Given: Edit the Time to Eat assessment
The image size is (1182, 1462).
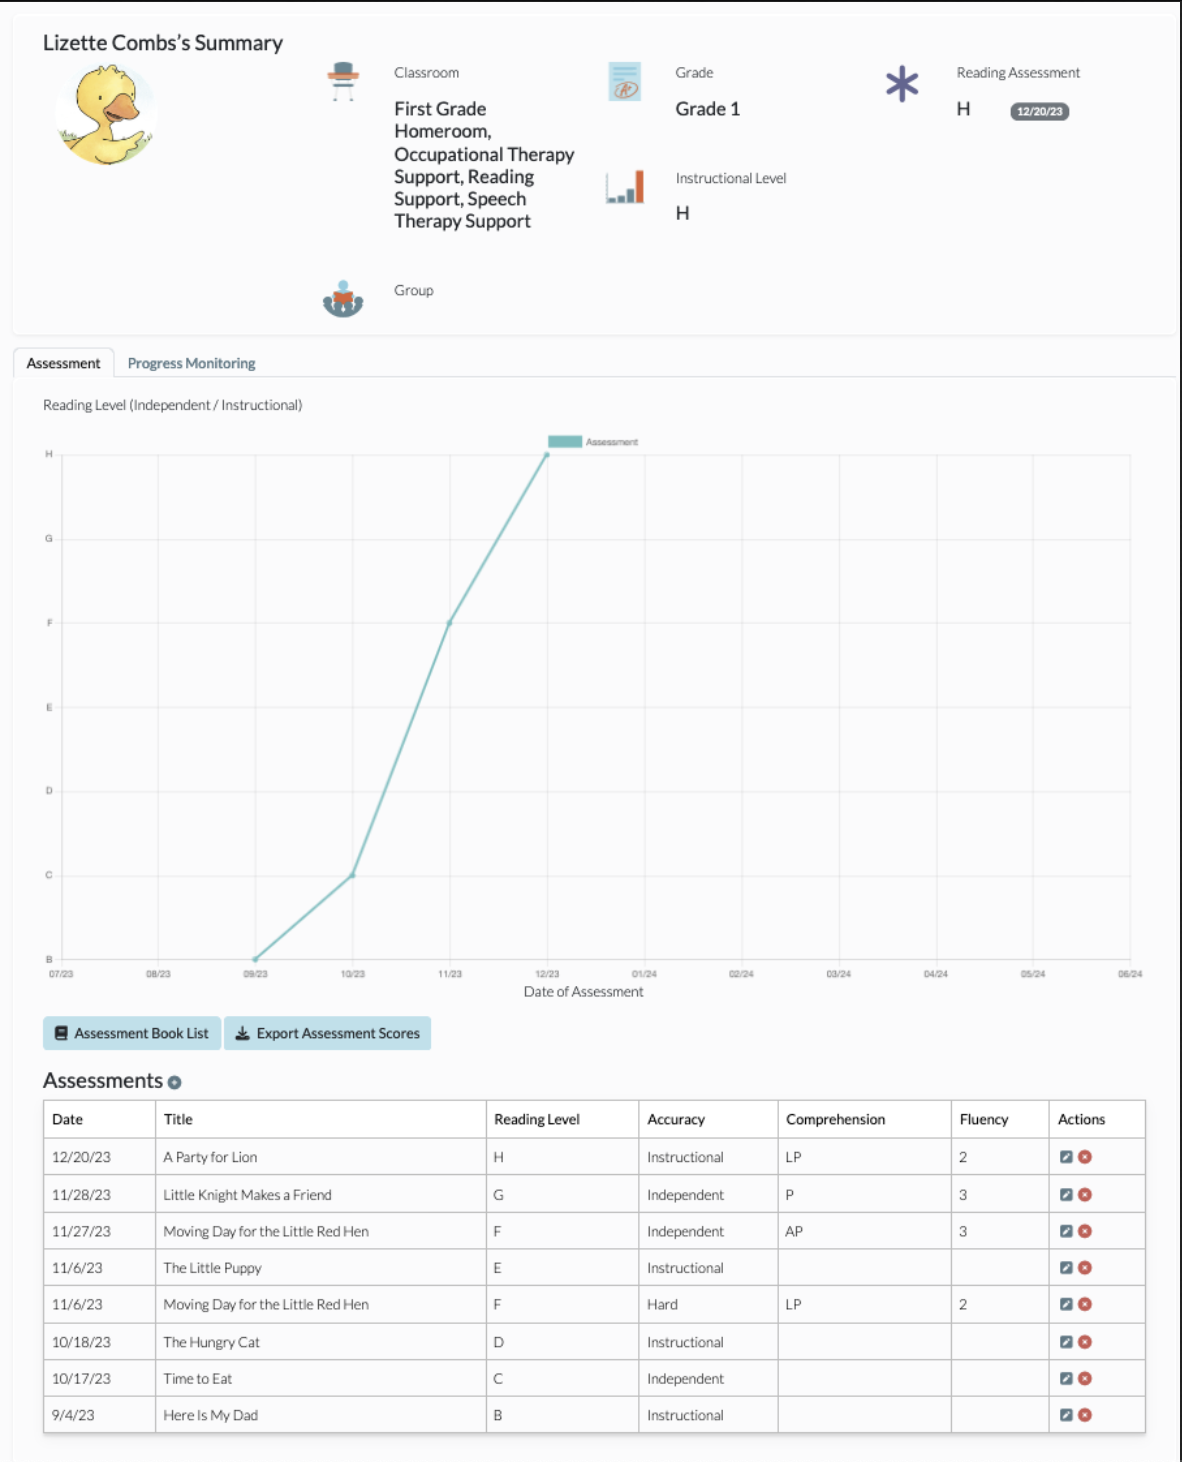Looking at the screenshot, I should point(1066,1378).
